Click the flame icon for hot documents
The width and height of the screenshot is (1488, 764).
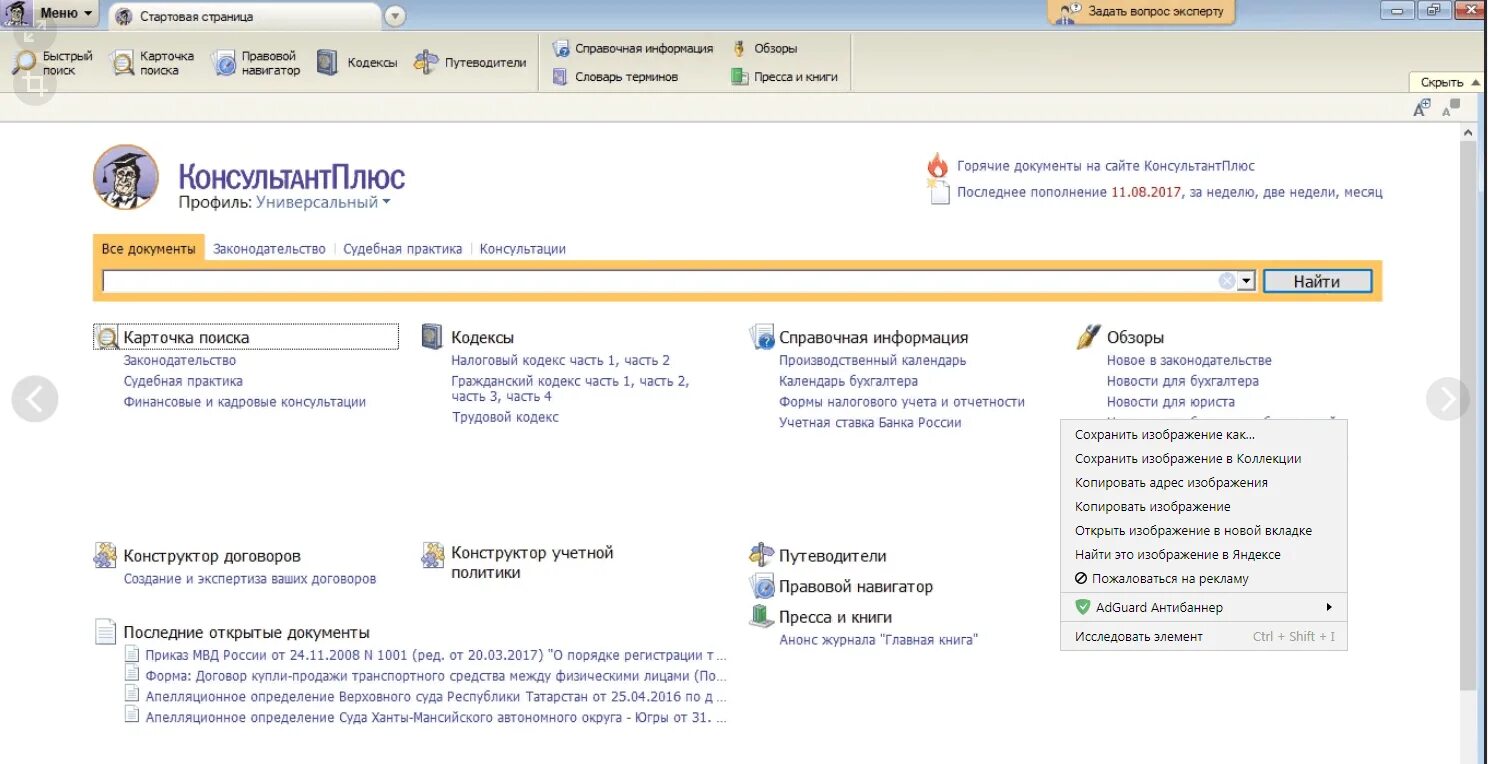937,165
